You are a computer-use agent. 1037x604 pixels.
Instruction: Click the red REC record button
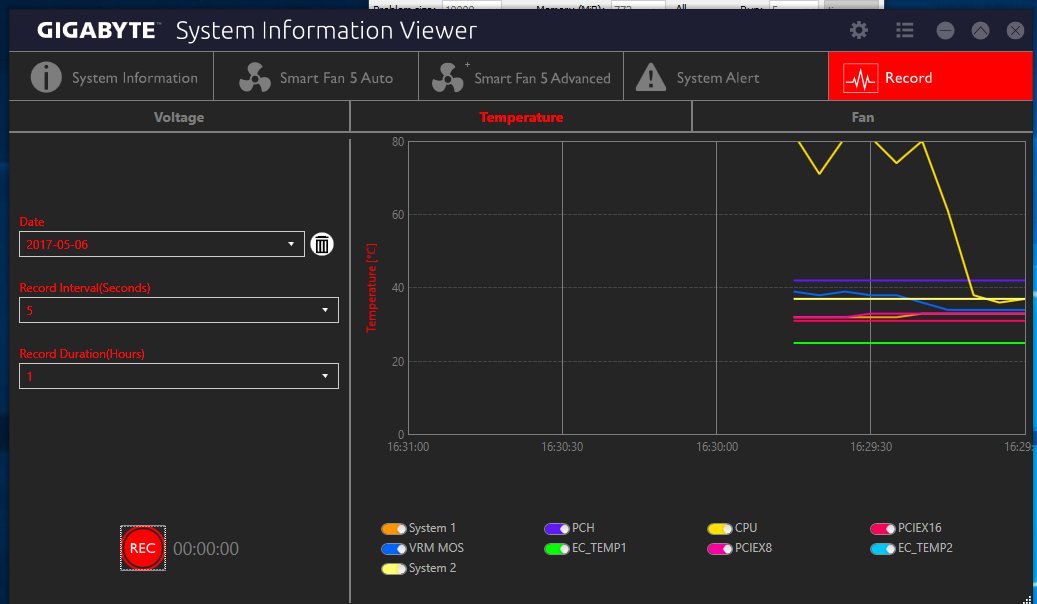(143, 548)
